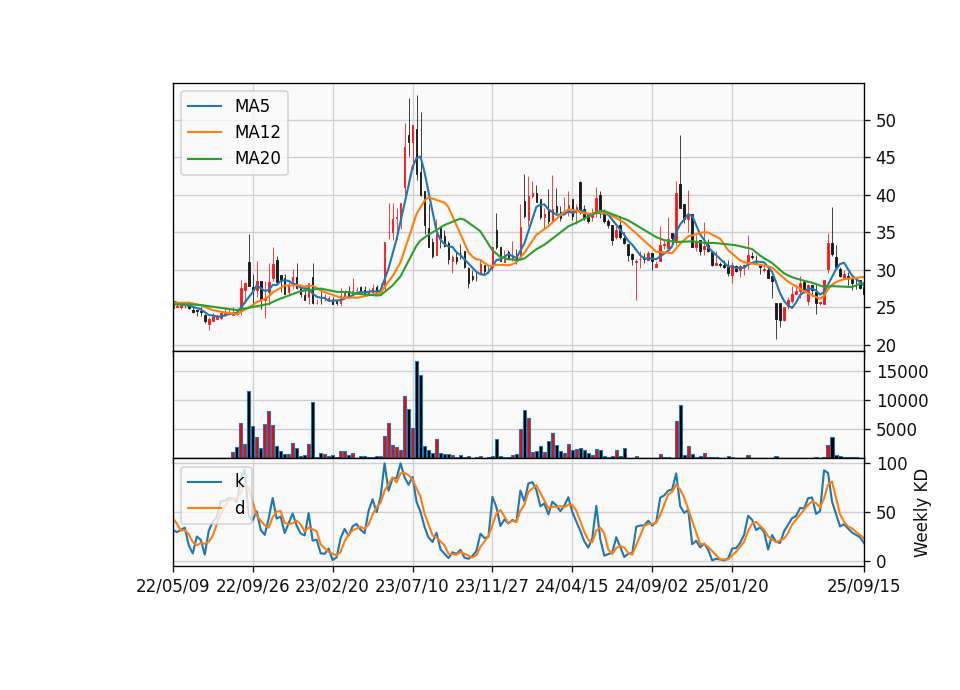
Task: Click the k legend label in KD panel
Action: [x=239, y=481]
